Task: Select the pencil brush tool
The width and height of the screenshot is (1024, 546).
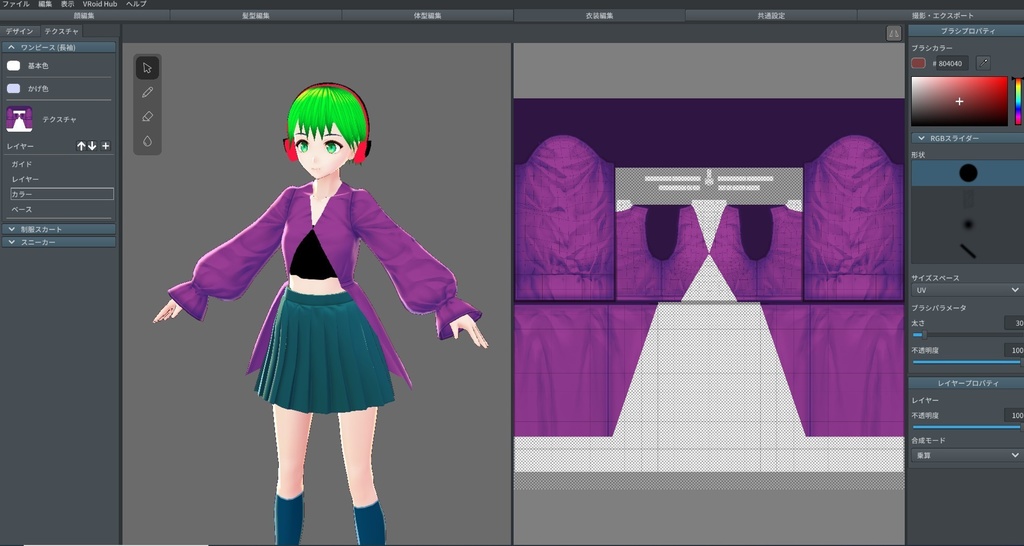Action: pyautogui.click(x=147, y=92)
